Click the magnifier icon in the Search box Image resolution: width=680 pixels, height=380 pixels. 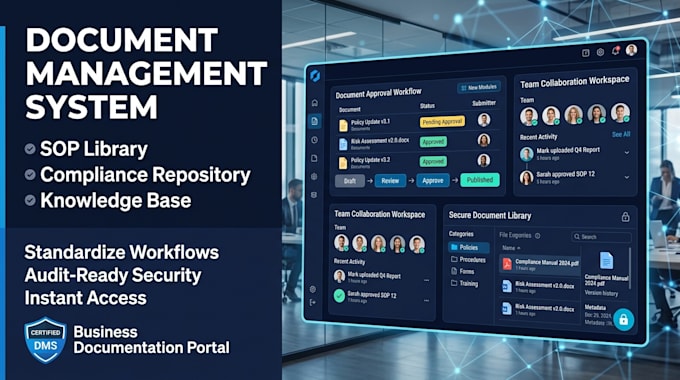577,237
